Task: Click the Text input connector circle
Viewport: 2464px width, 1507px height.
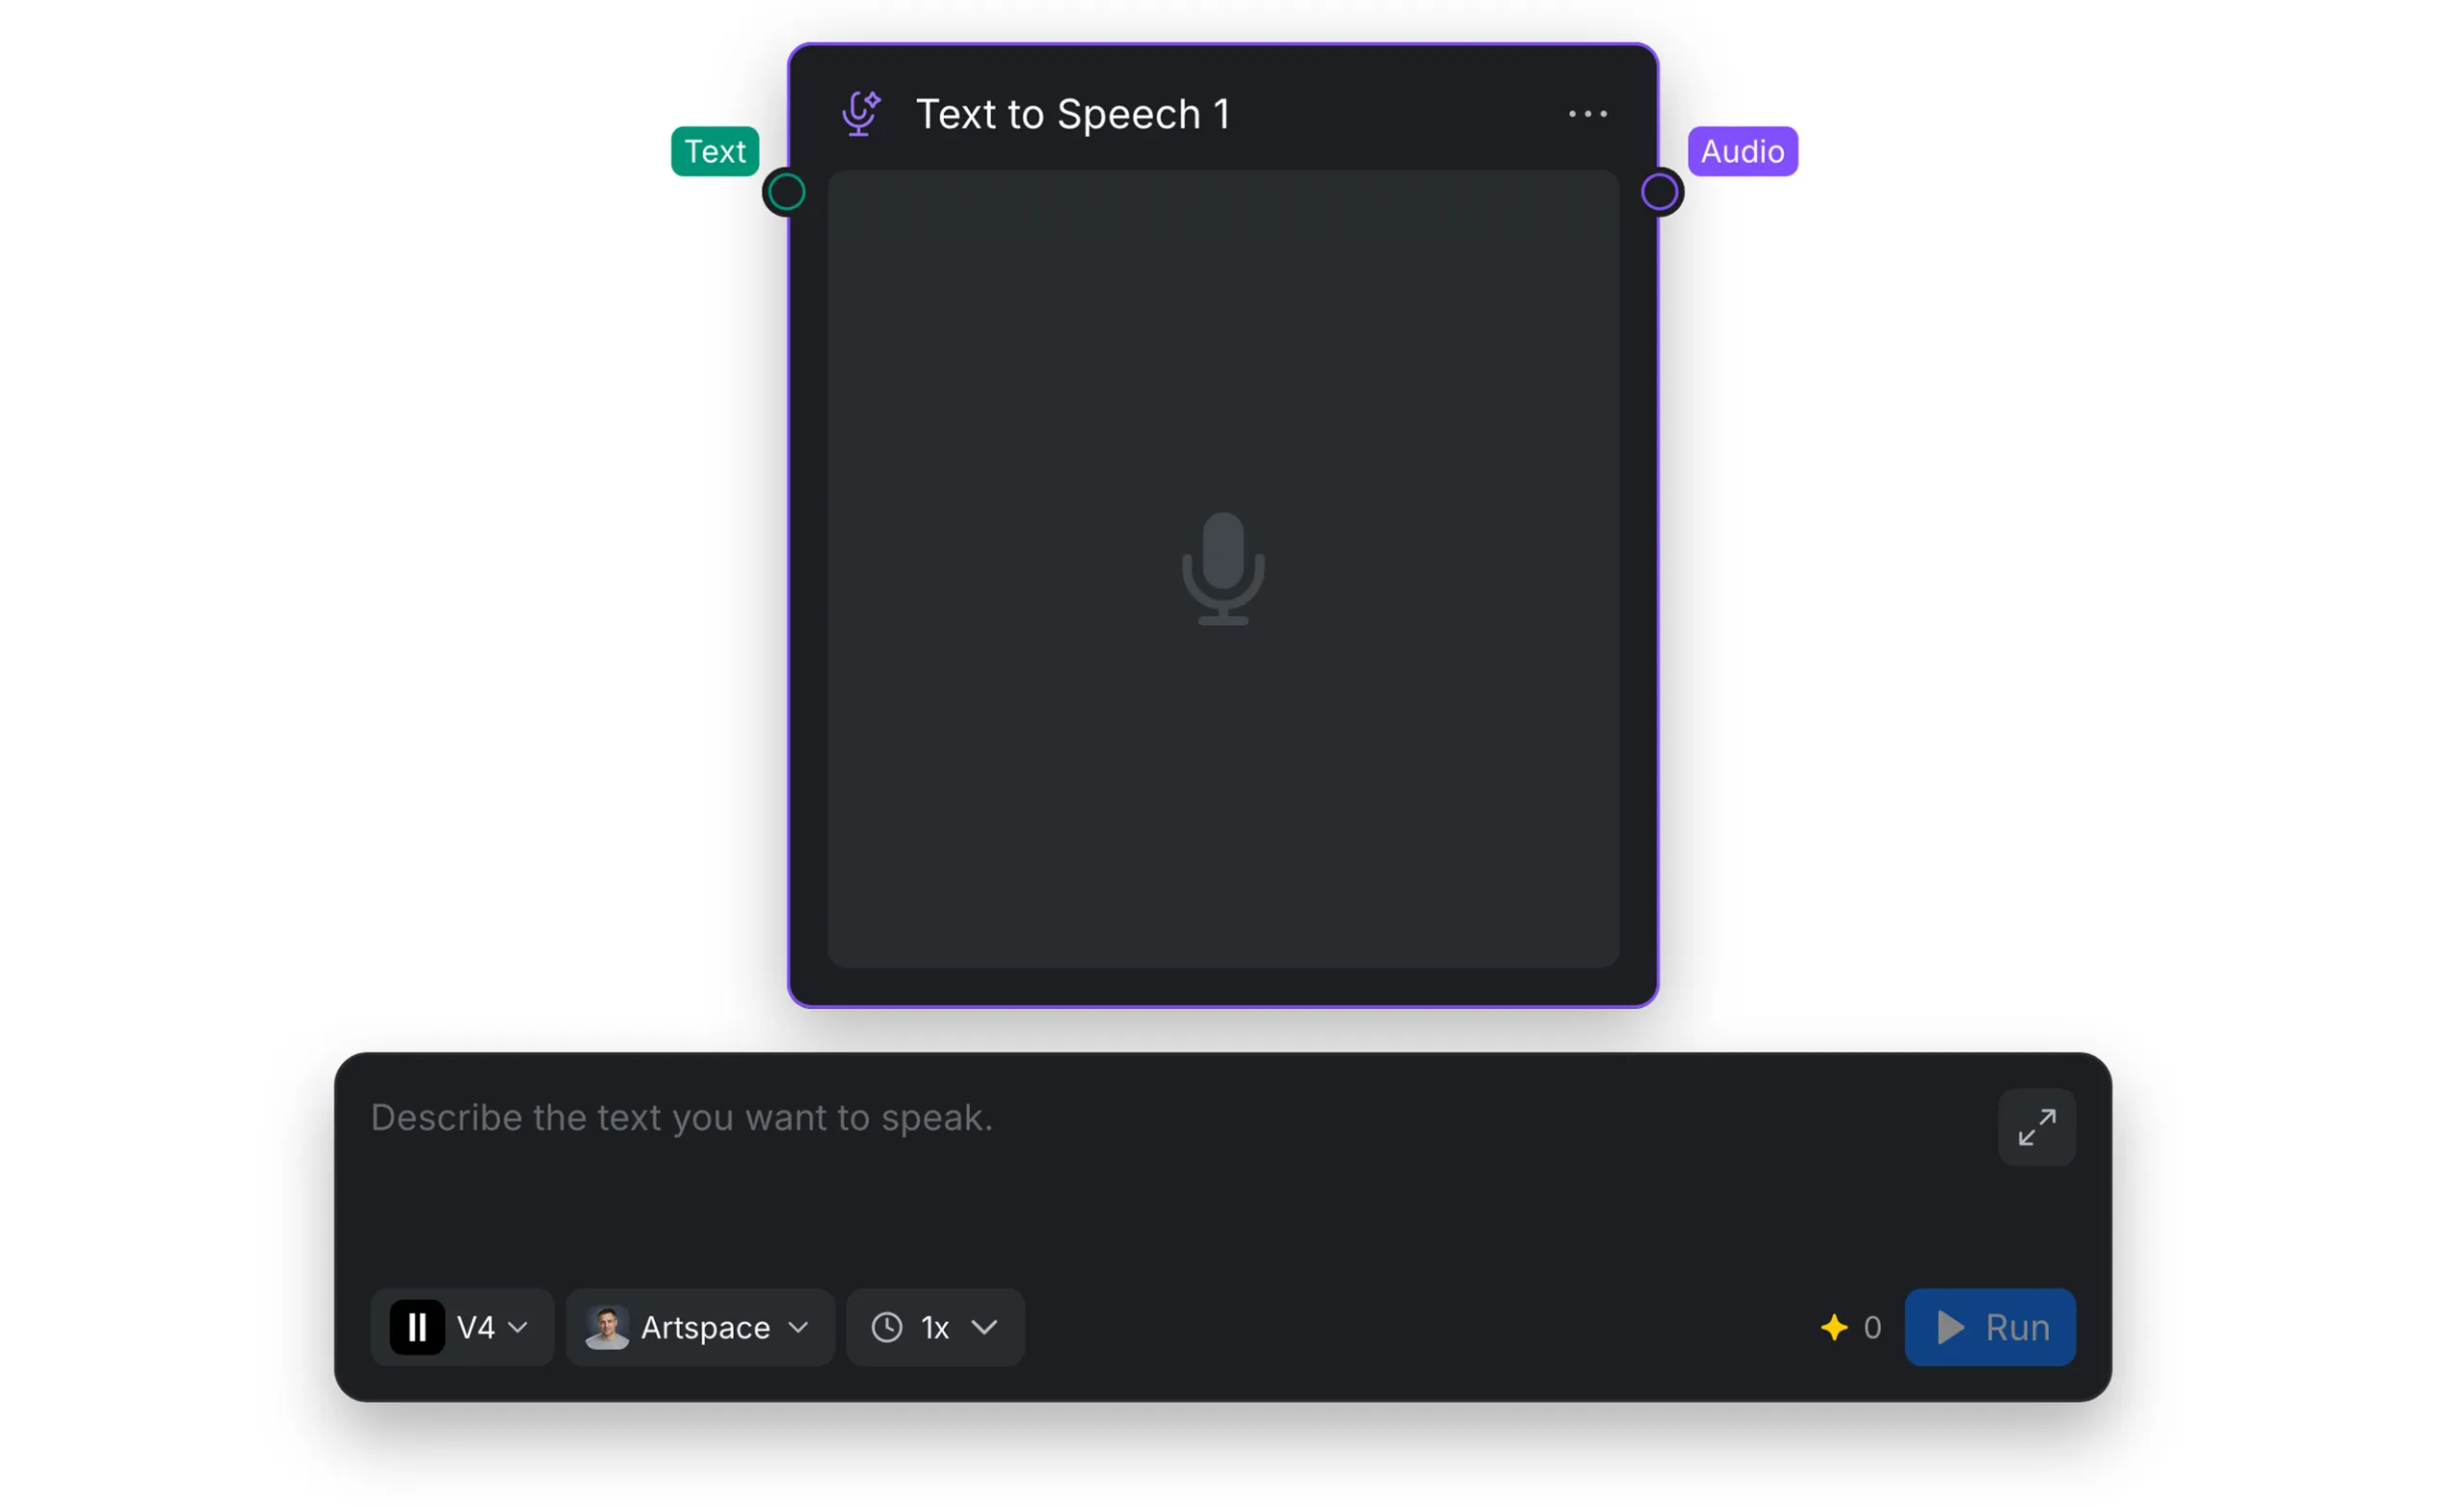Action: click(x=787, y=192)
